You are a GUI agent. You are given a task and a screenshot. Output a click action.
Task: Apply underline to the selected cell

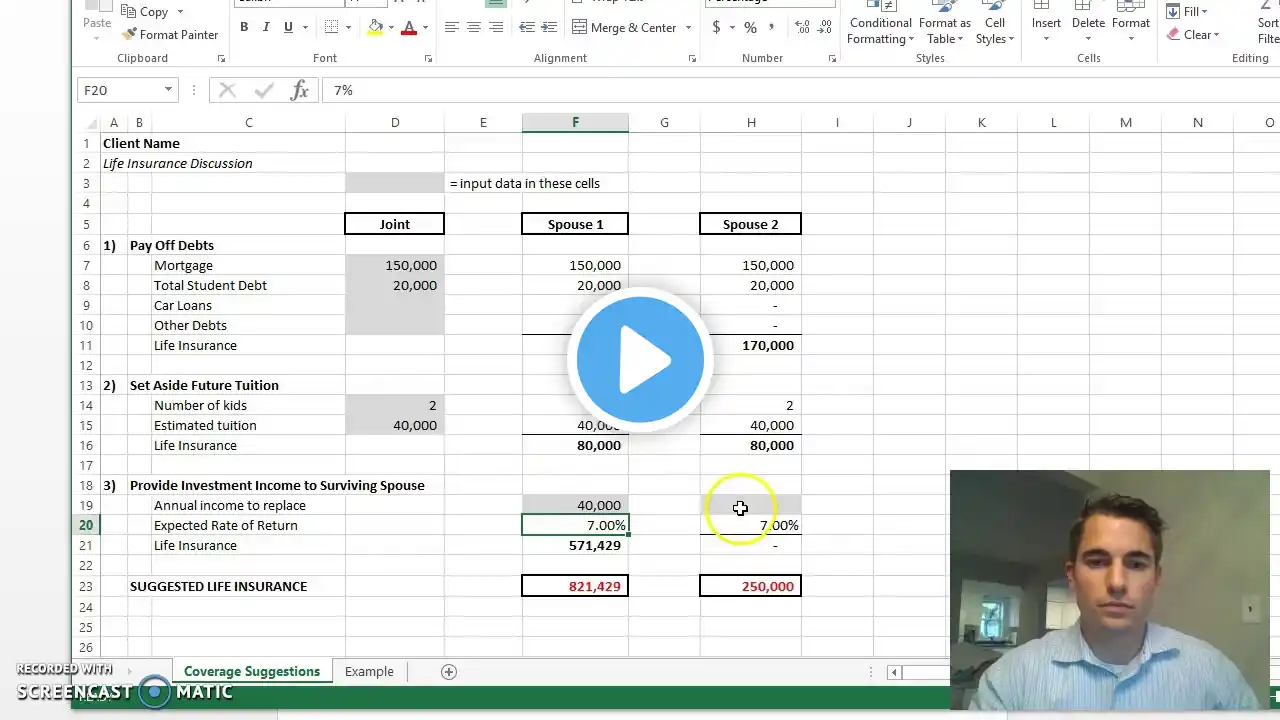[x=288, y=28]
